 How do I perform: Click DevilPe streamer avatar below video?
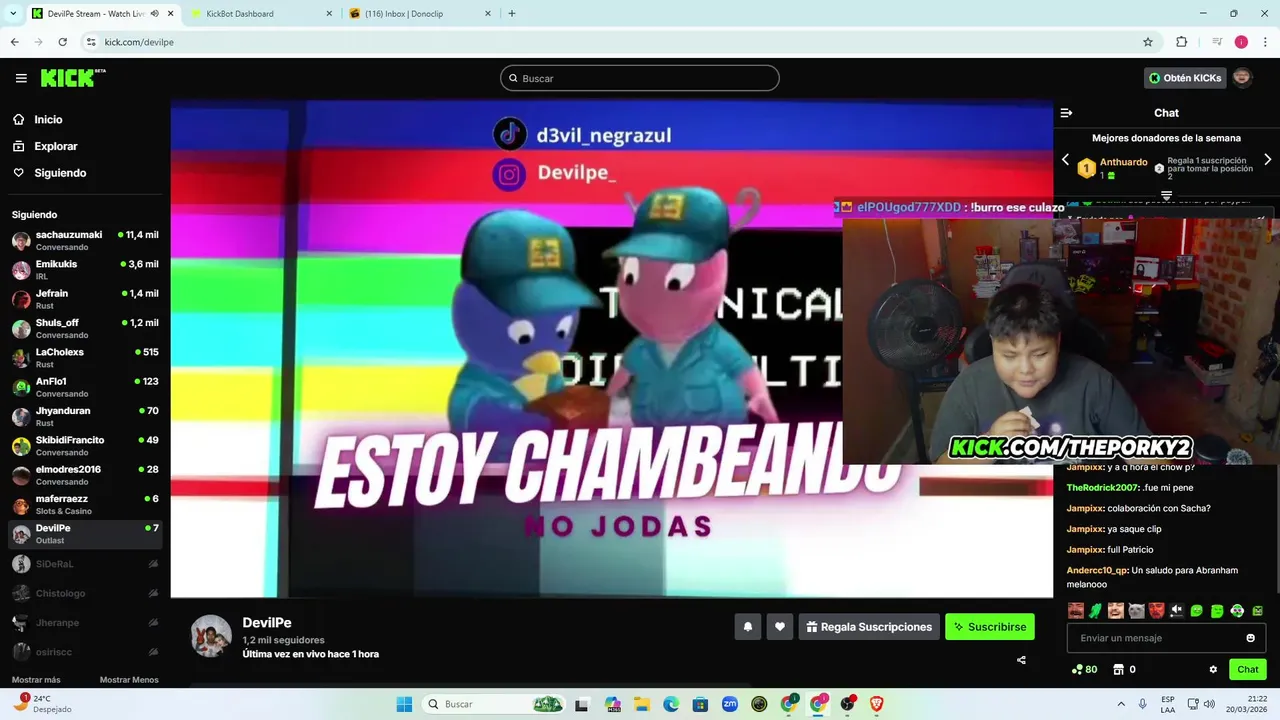(x=211, y=637)
